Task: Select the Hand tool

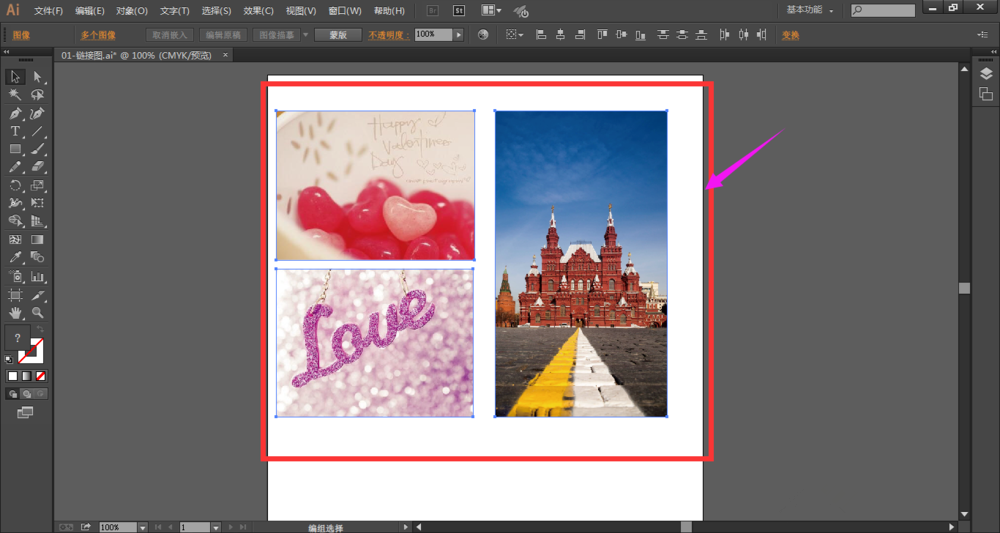Action: tap(16, 312)
